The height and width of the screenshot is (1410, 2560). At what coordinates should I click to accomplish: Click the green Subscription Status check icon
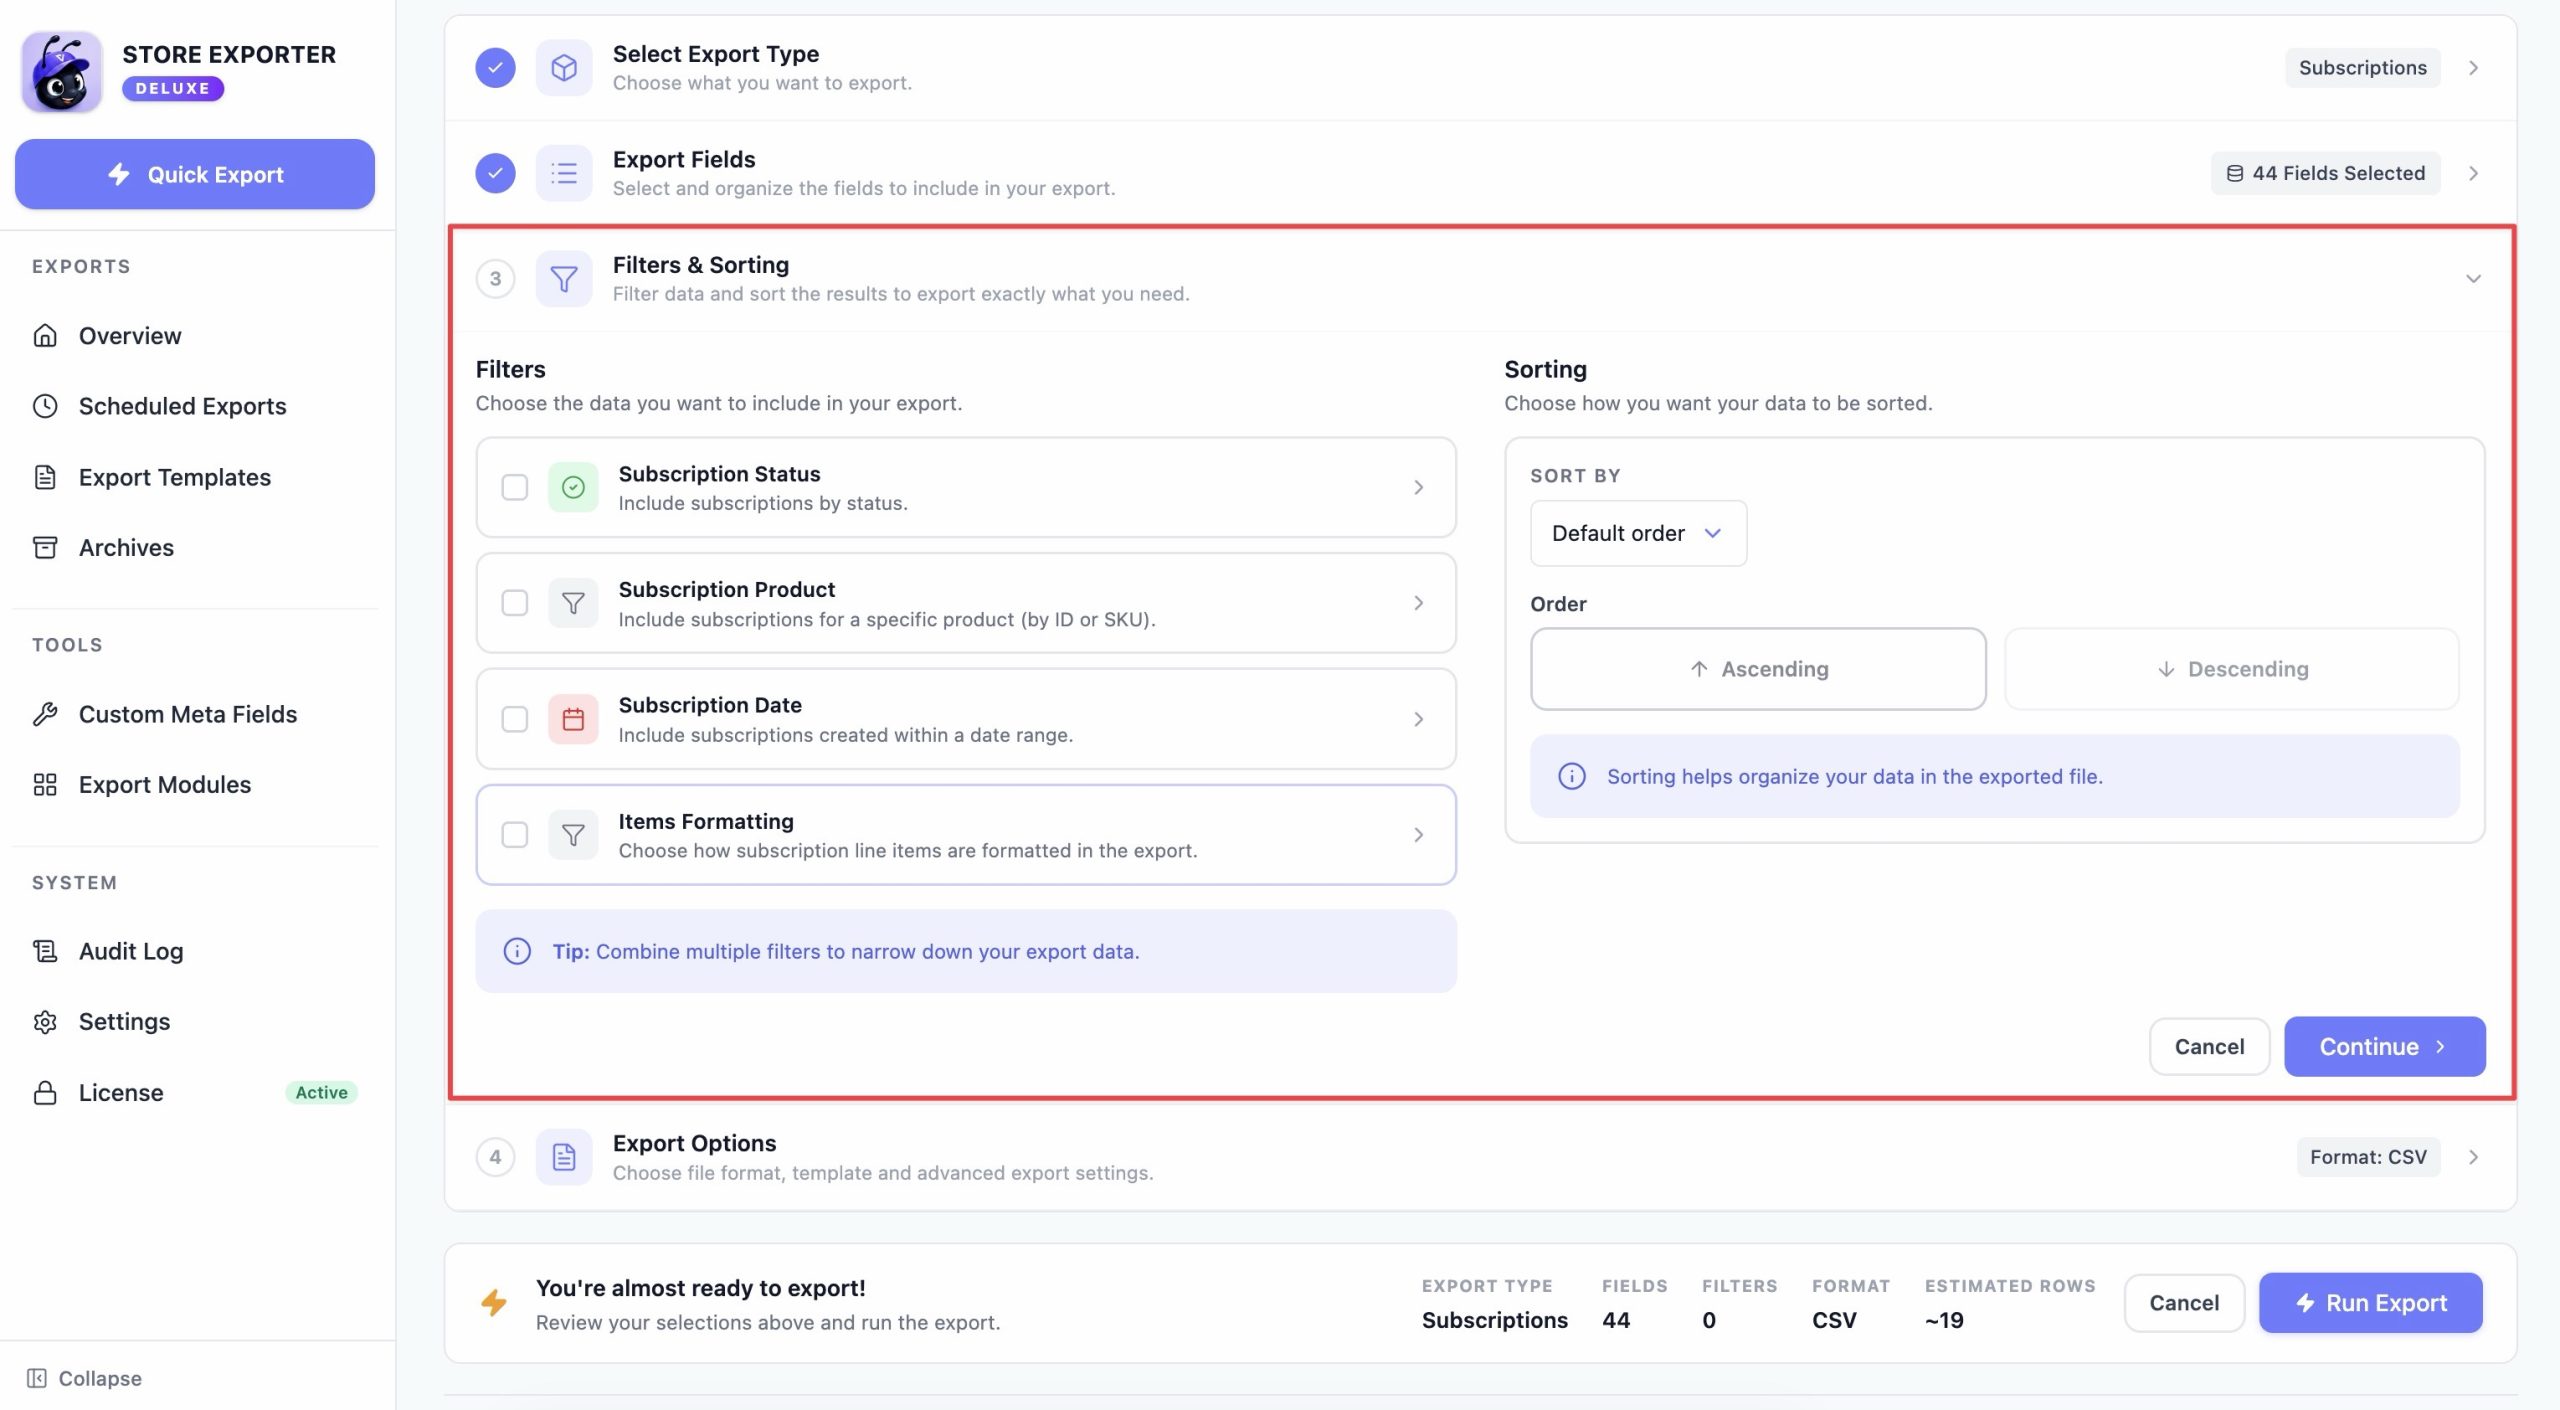click(x=573, y=487)
